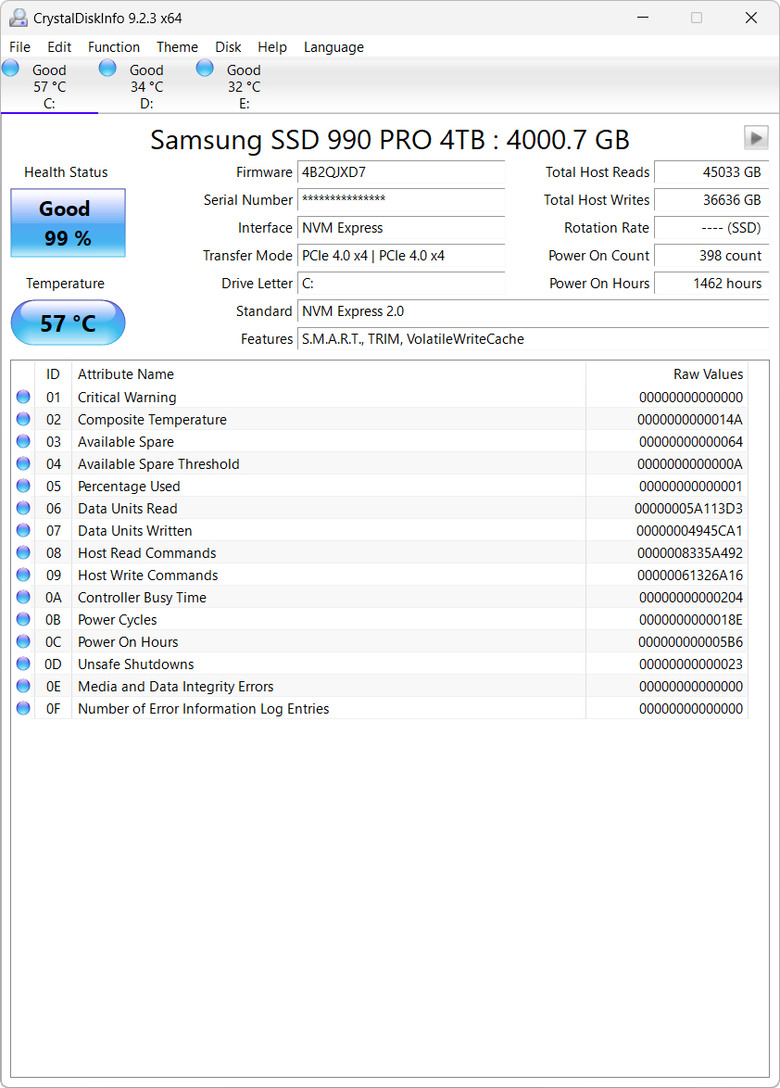Click the Drive Letter field
Screen dimensions: 780x1088
[x=401, y=283]
